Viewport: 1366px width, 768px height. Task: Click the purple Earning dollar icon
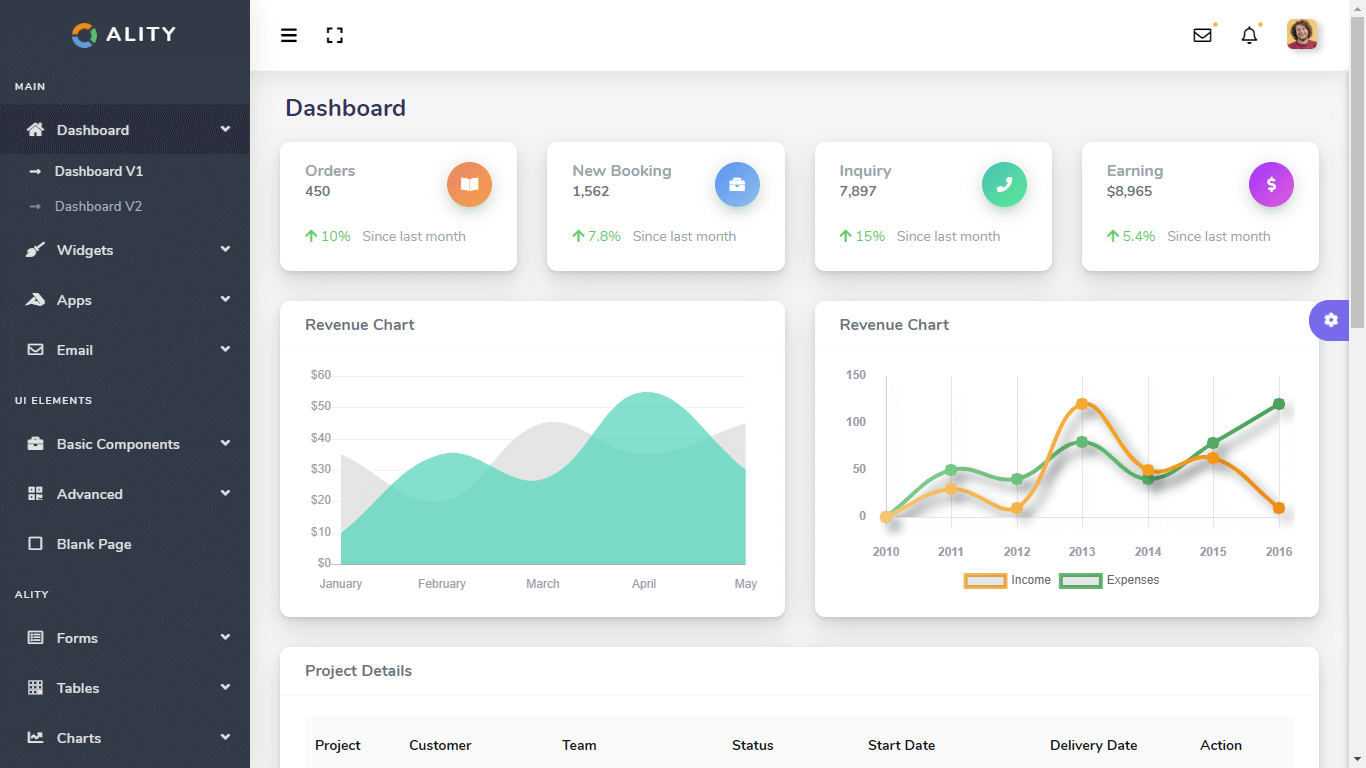pos(1271,184)
